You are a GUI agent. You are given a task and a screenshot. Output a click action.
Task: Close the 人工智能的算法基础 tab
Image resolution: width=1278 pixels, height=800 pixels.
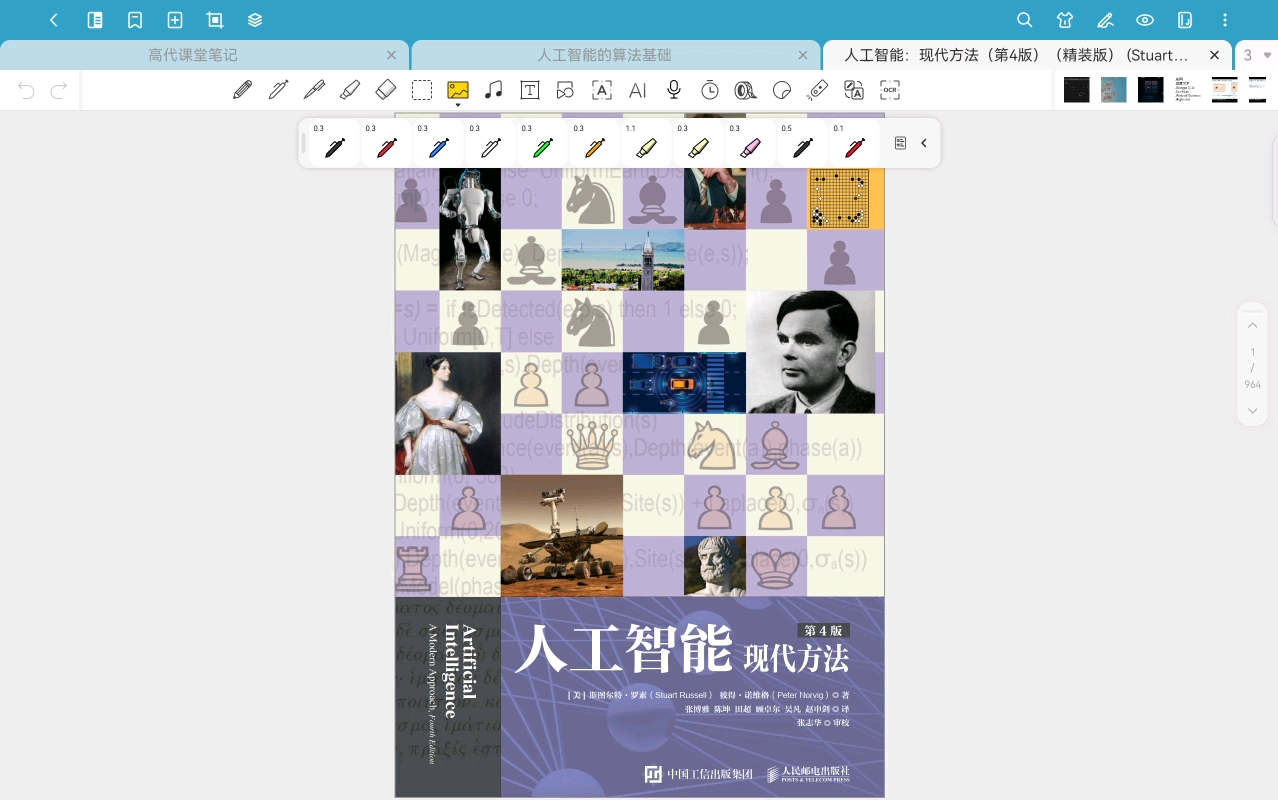(803, 55)
